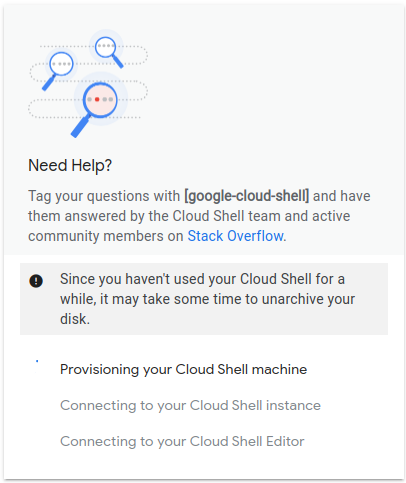Screen dimensions: 406x483
Task: Click "Tag your questions with" text
Action: (104, 196)
